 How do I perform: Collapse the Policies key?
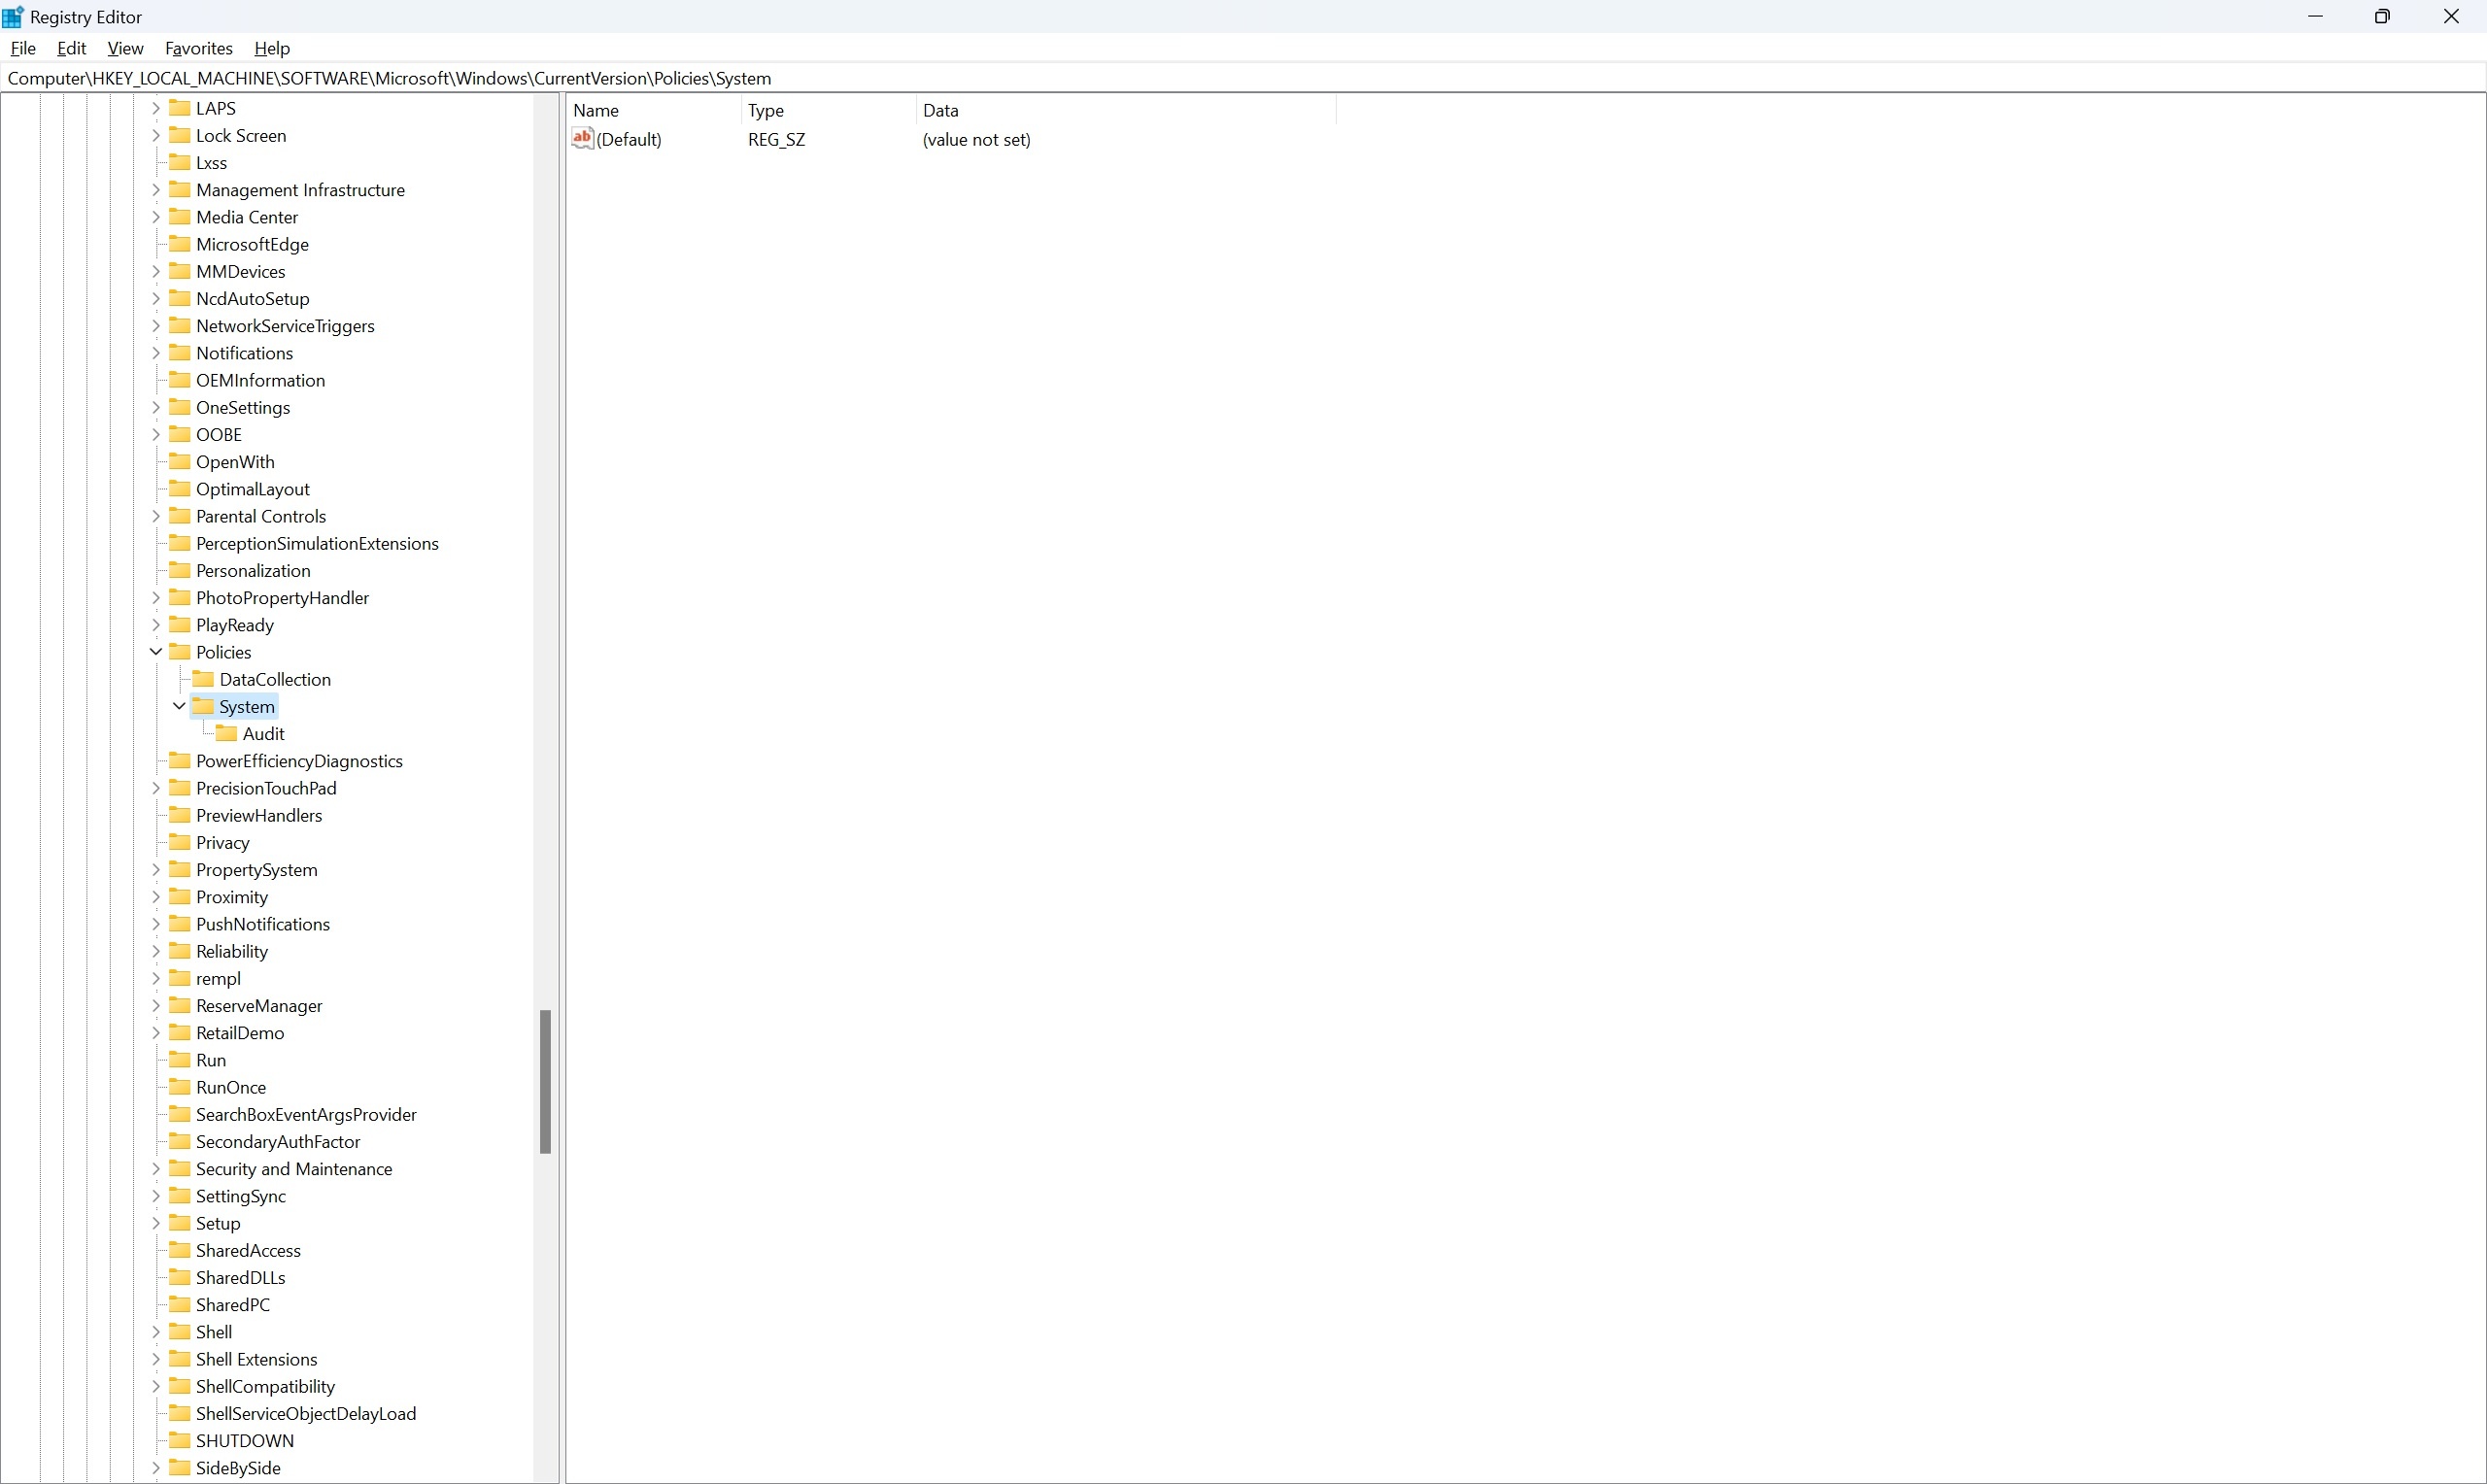click(156, 652)
